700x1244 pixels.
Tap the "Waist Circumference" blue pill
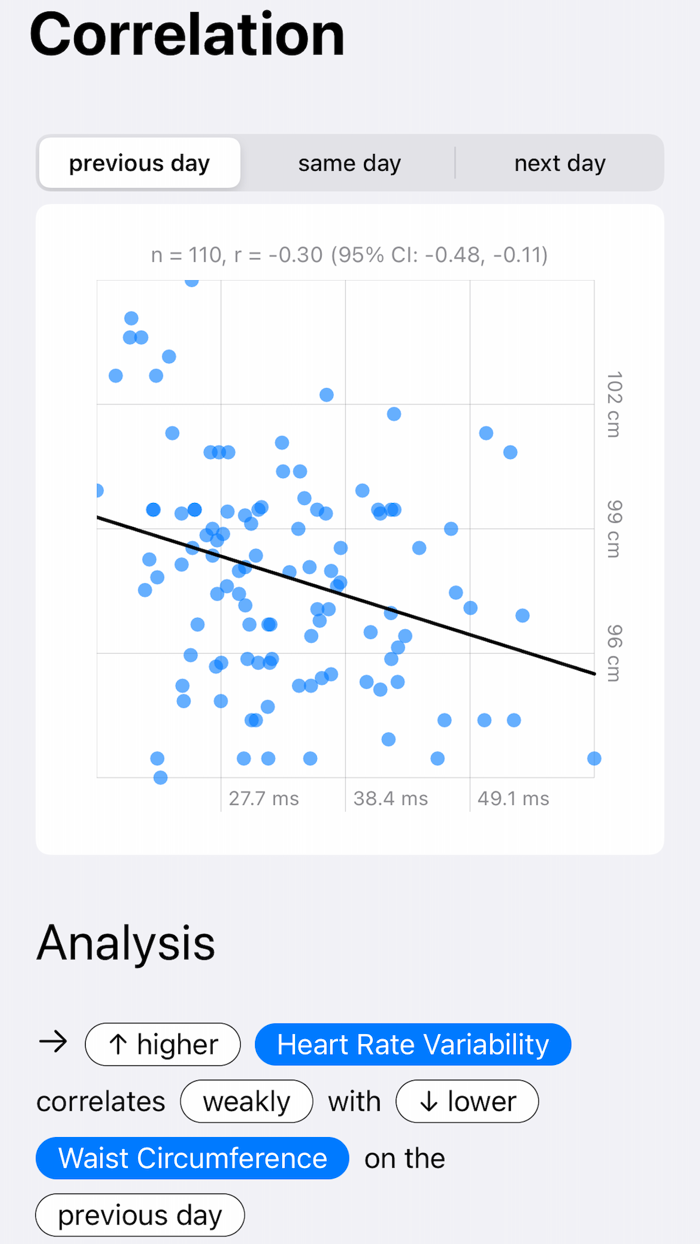point(192,1158)
